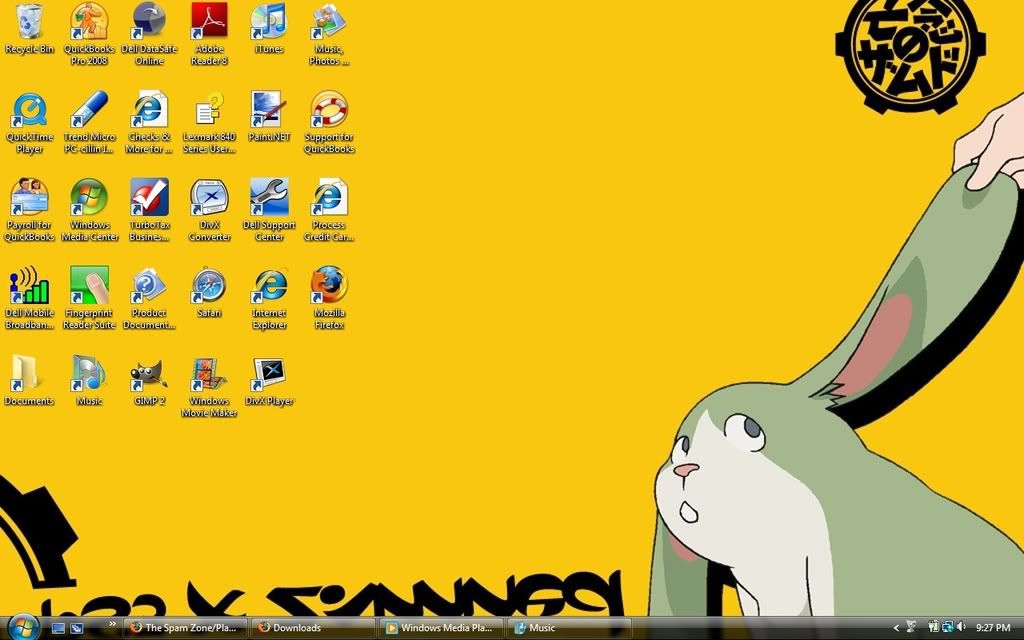The image size is (1024, 640).
Task: Switch to Windows Media Player taskbar button
Action: (441, 628)
